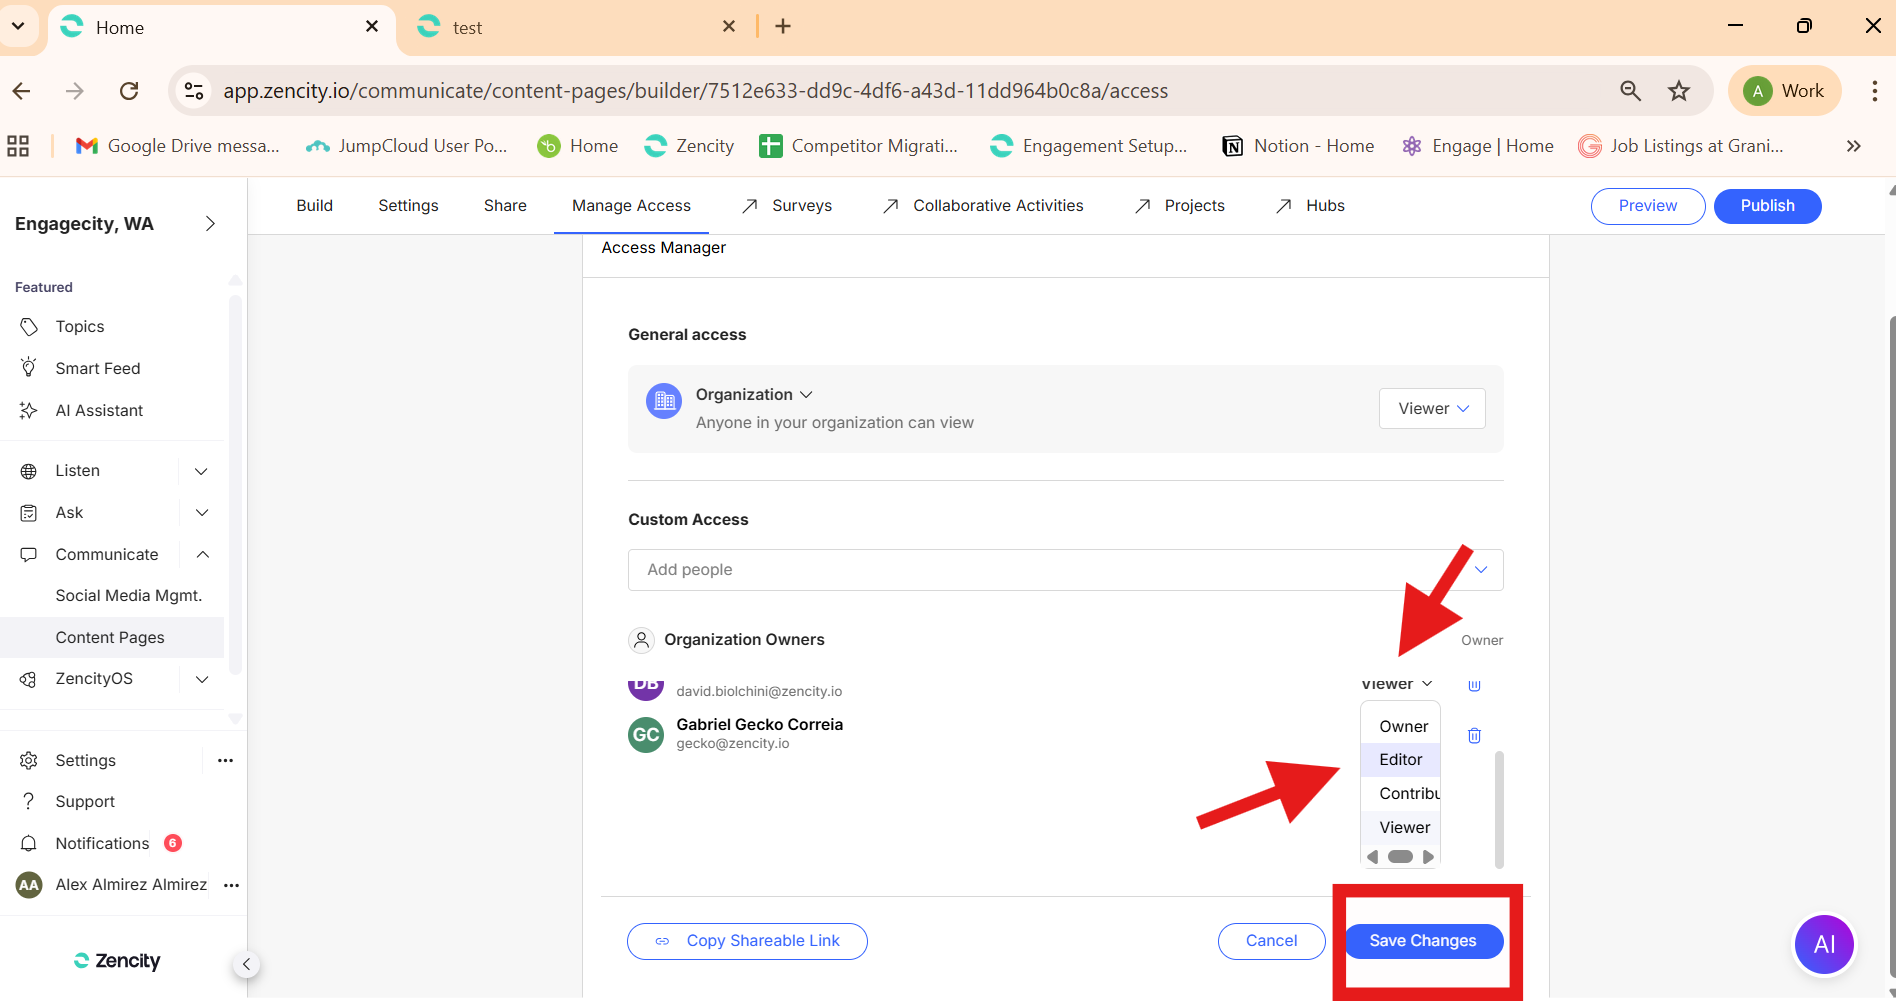Viewport: 1896px width, 1002px height.
Task: Choose Owner in the role dropdown list
Action: 1403,726
